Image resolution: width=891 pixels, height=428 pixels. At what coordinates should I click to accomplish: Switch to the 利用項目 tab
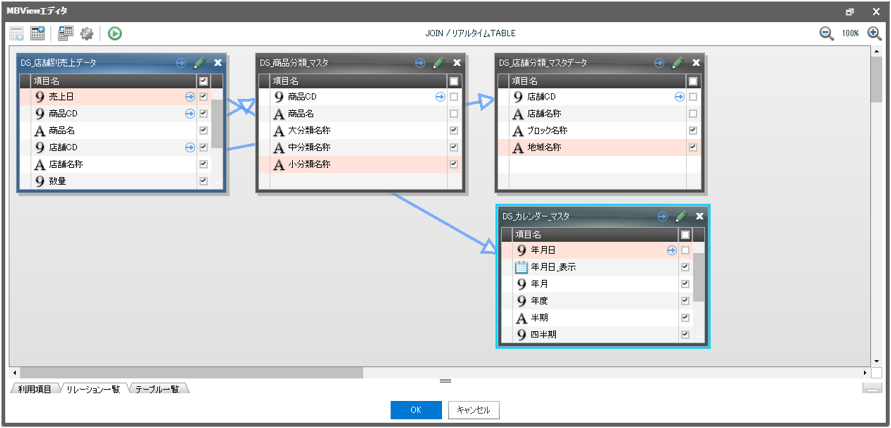35,389
